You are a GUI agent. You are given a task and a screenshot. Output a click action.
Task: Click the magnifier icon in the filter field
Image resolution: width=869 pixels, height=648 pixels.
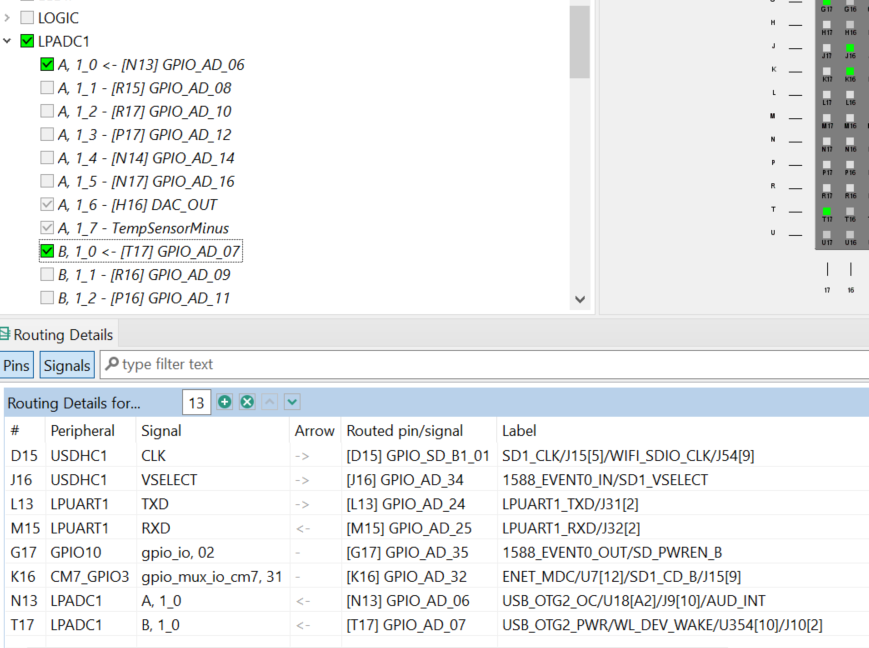coord(113,365)
